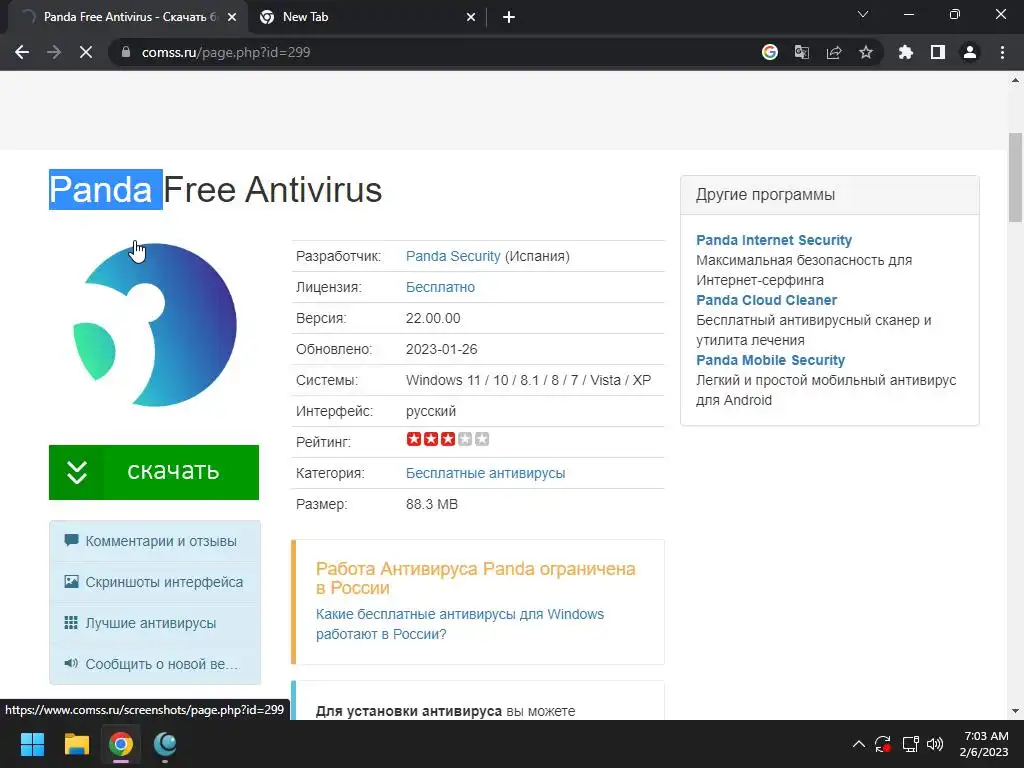The image size is (1024, 768).
Task: Bookmark this page with the star icon
Action: click(x=866, y=52)
